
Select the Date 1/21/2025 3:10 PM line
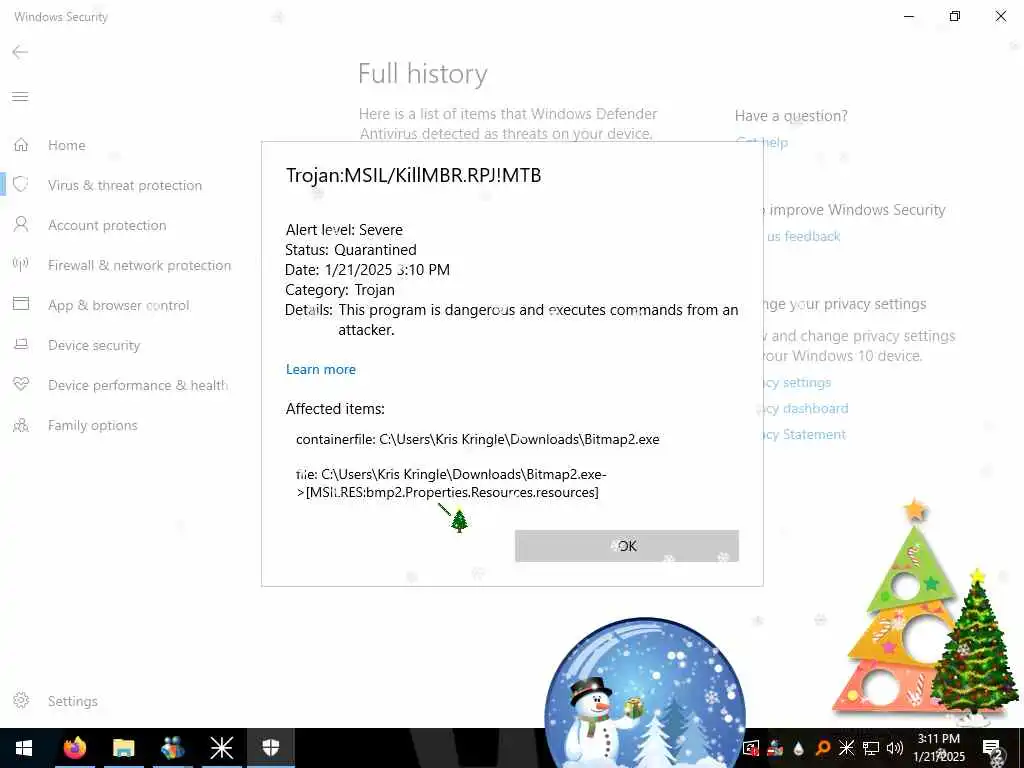click(x=367, y=270)
